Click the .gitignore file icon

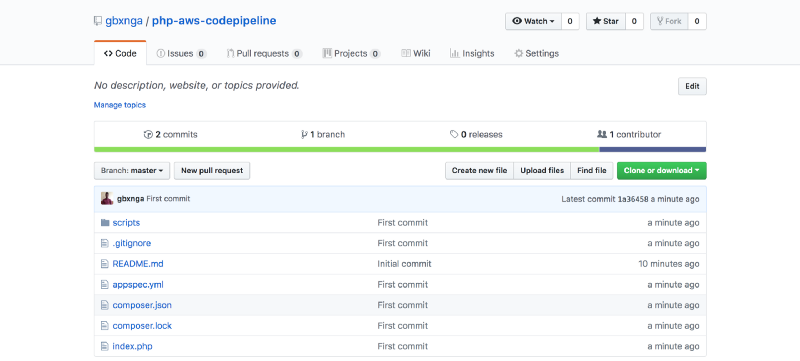(x=105, y=243)
